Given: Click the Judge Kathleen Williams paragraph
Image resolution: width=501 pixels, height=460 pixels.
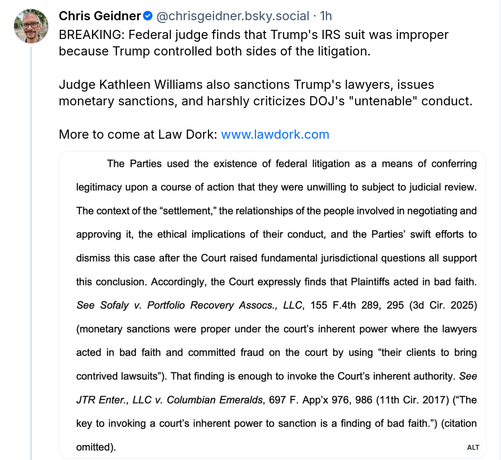Looking at the screenshot, I should (x=266, y=93).
